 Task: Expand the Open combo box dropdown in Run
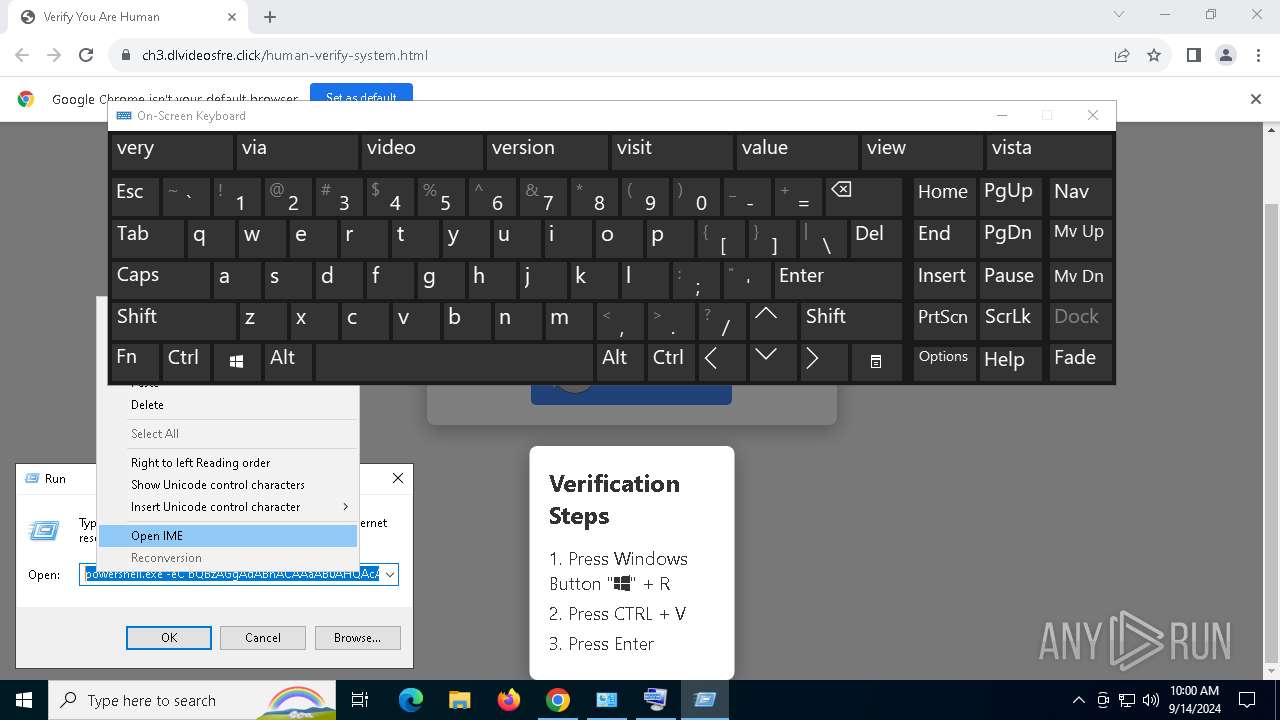[x=390, y=575]
